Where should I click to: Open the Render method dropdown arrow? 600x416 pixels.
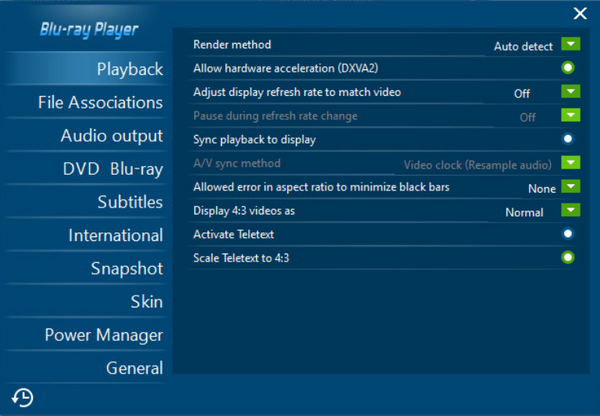pos(571,44)
